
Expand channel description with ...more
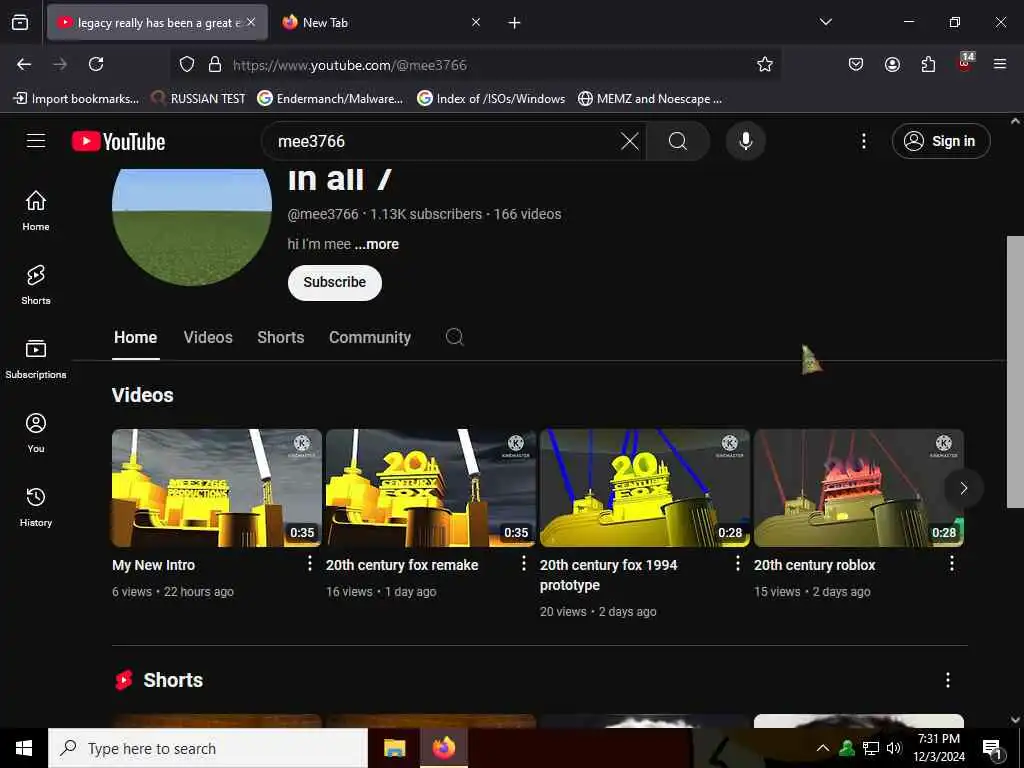pyautogui.click(x=377, y=244)
